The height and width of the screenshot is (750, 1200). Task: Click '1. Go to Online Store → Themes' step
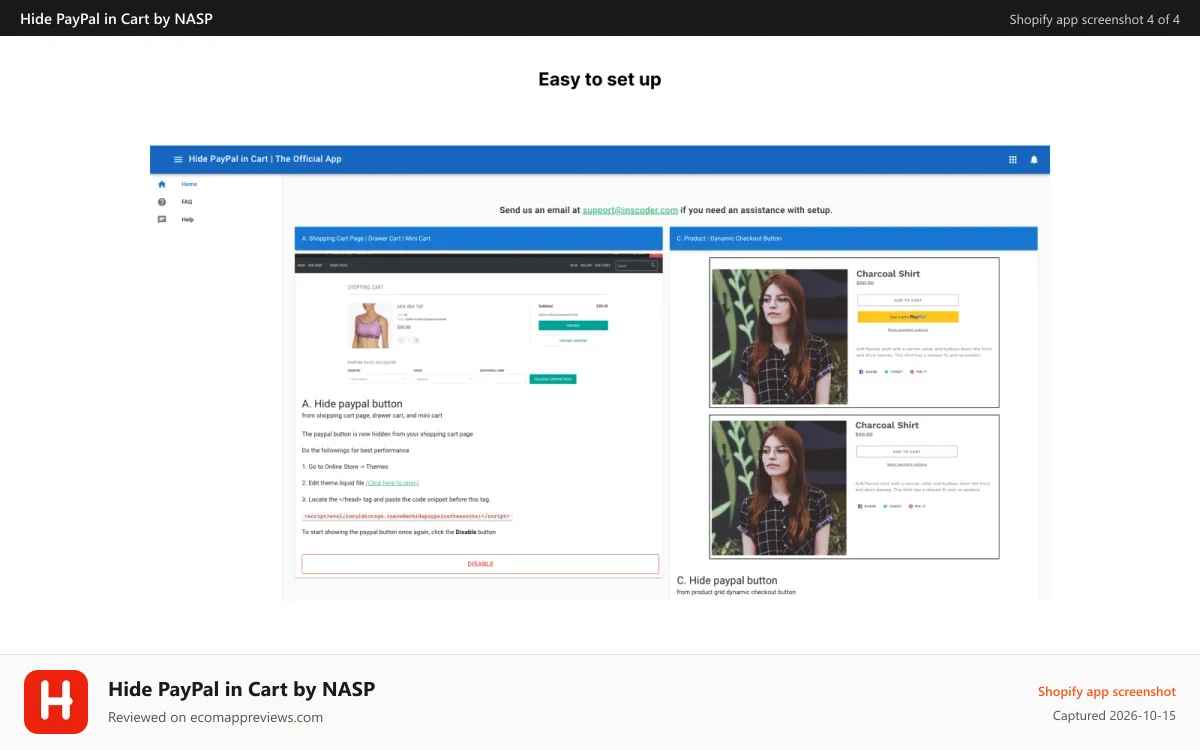(x=345, y=467)
